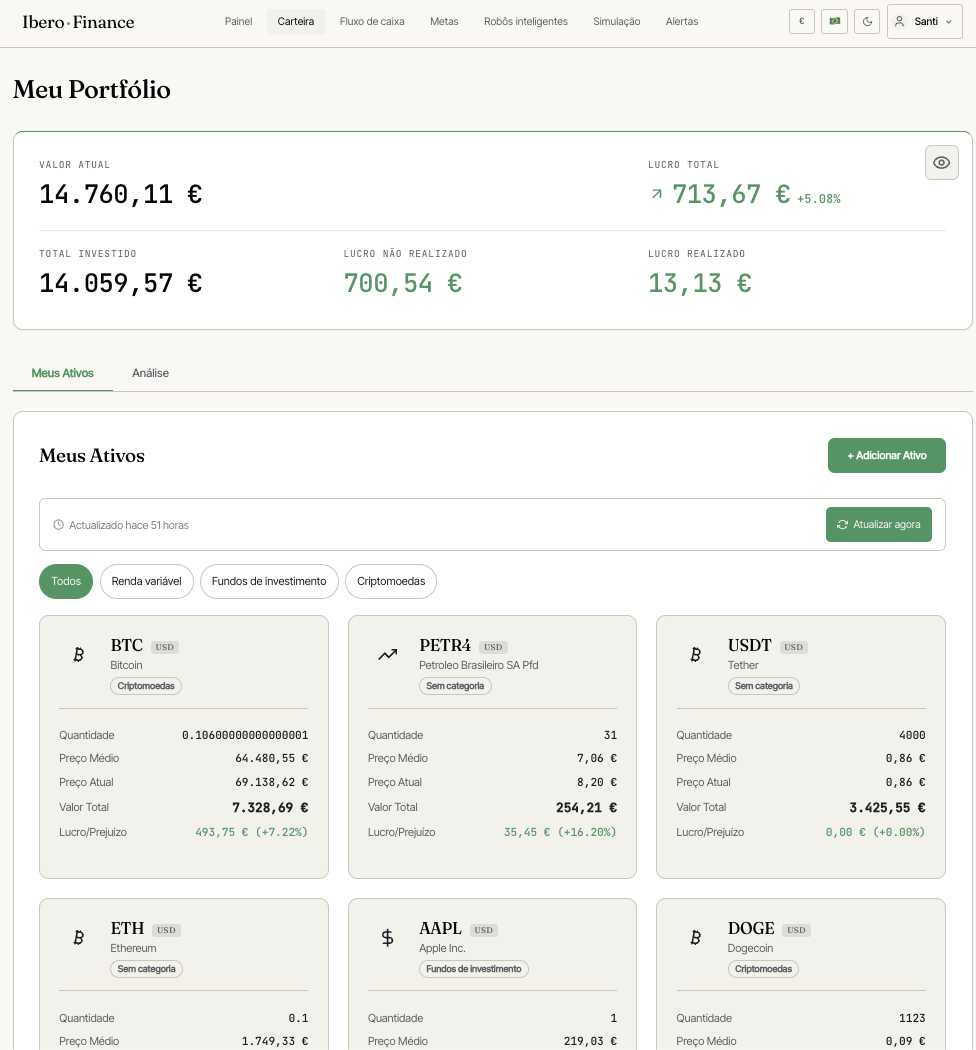This screenshot has height=1050, width=976.
Task: Switch to the Meus Ativos tab
Action: (62, 373)
